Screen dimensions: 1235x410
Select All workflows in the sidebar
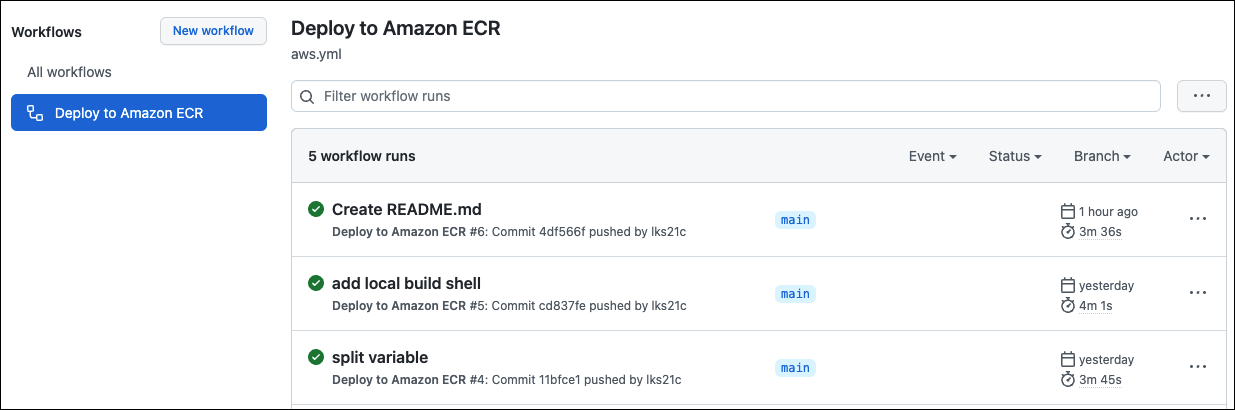click(69, 72)
